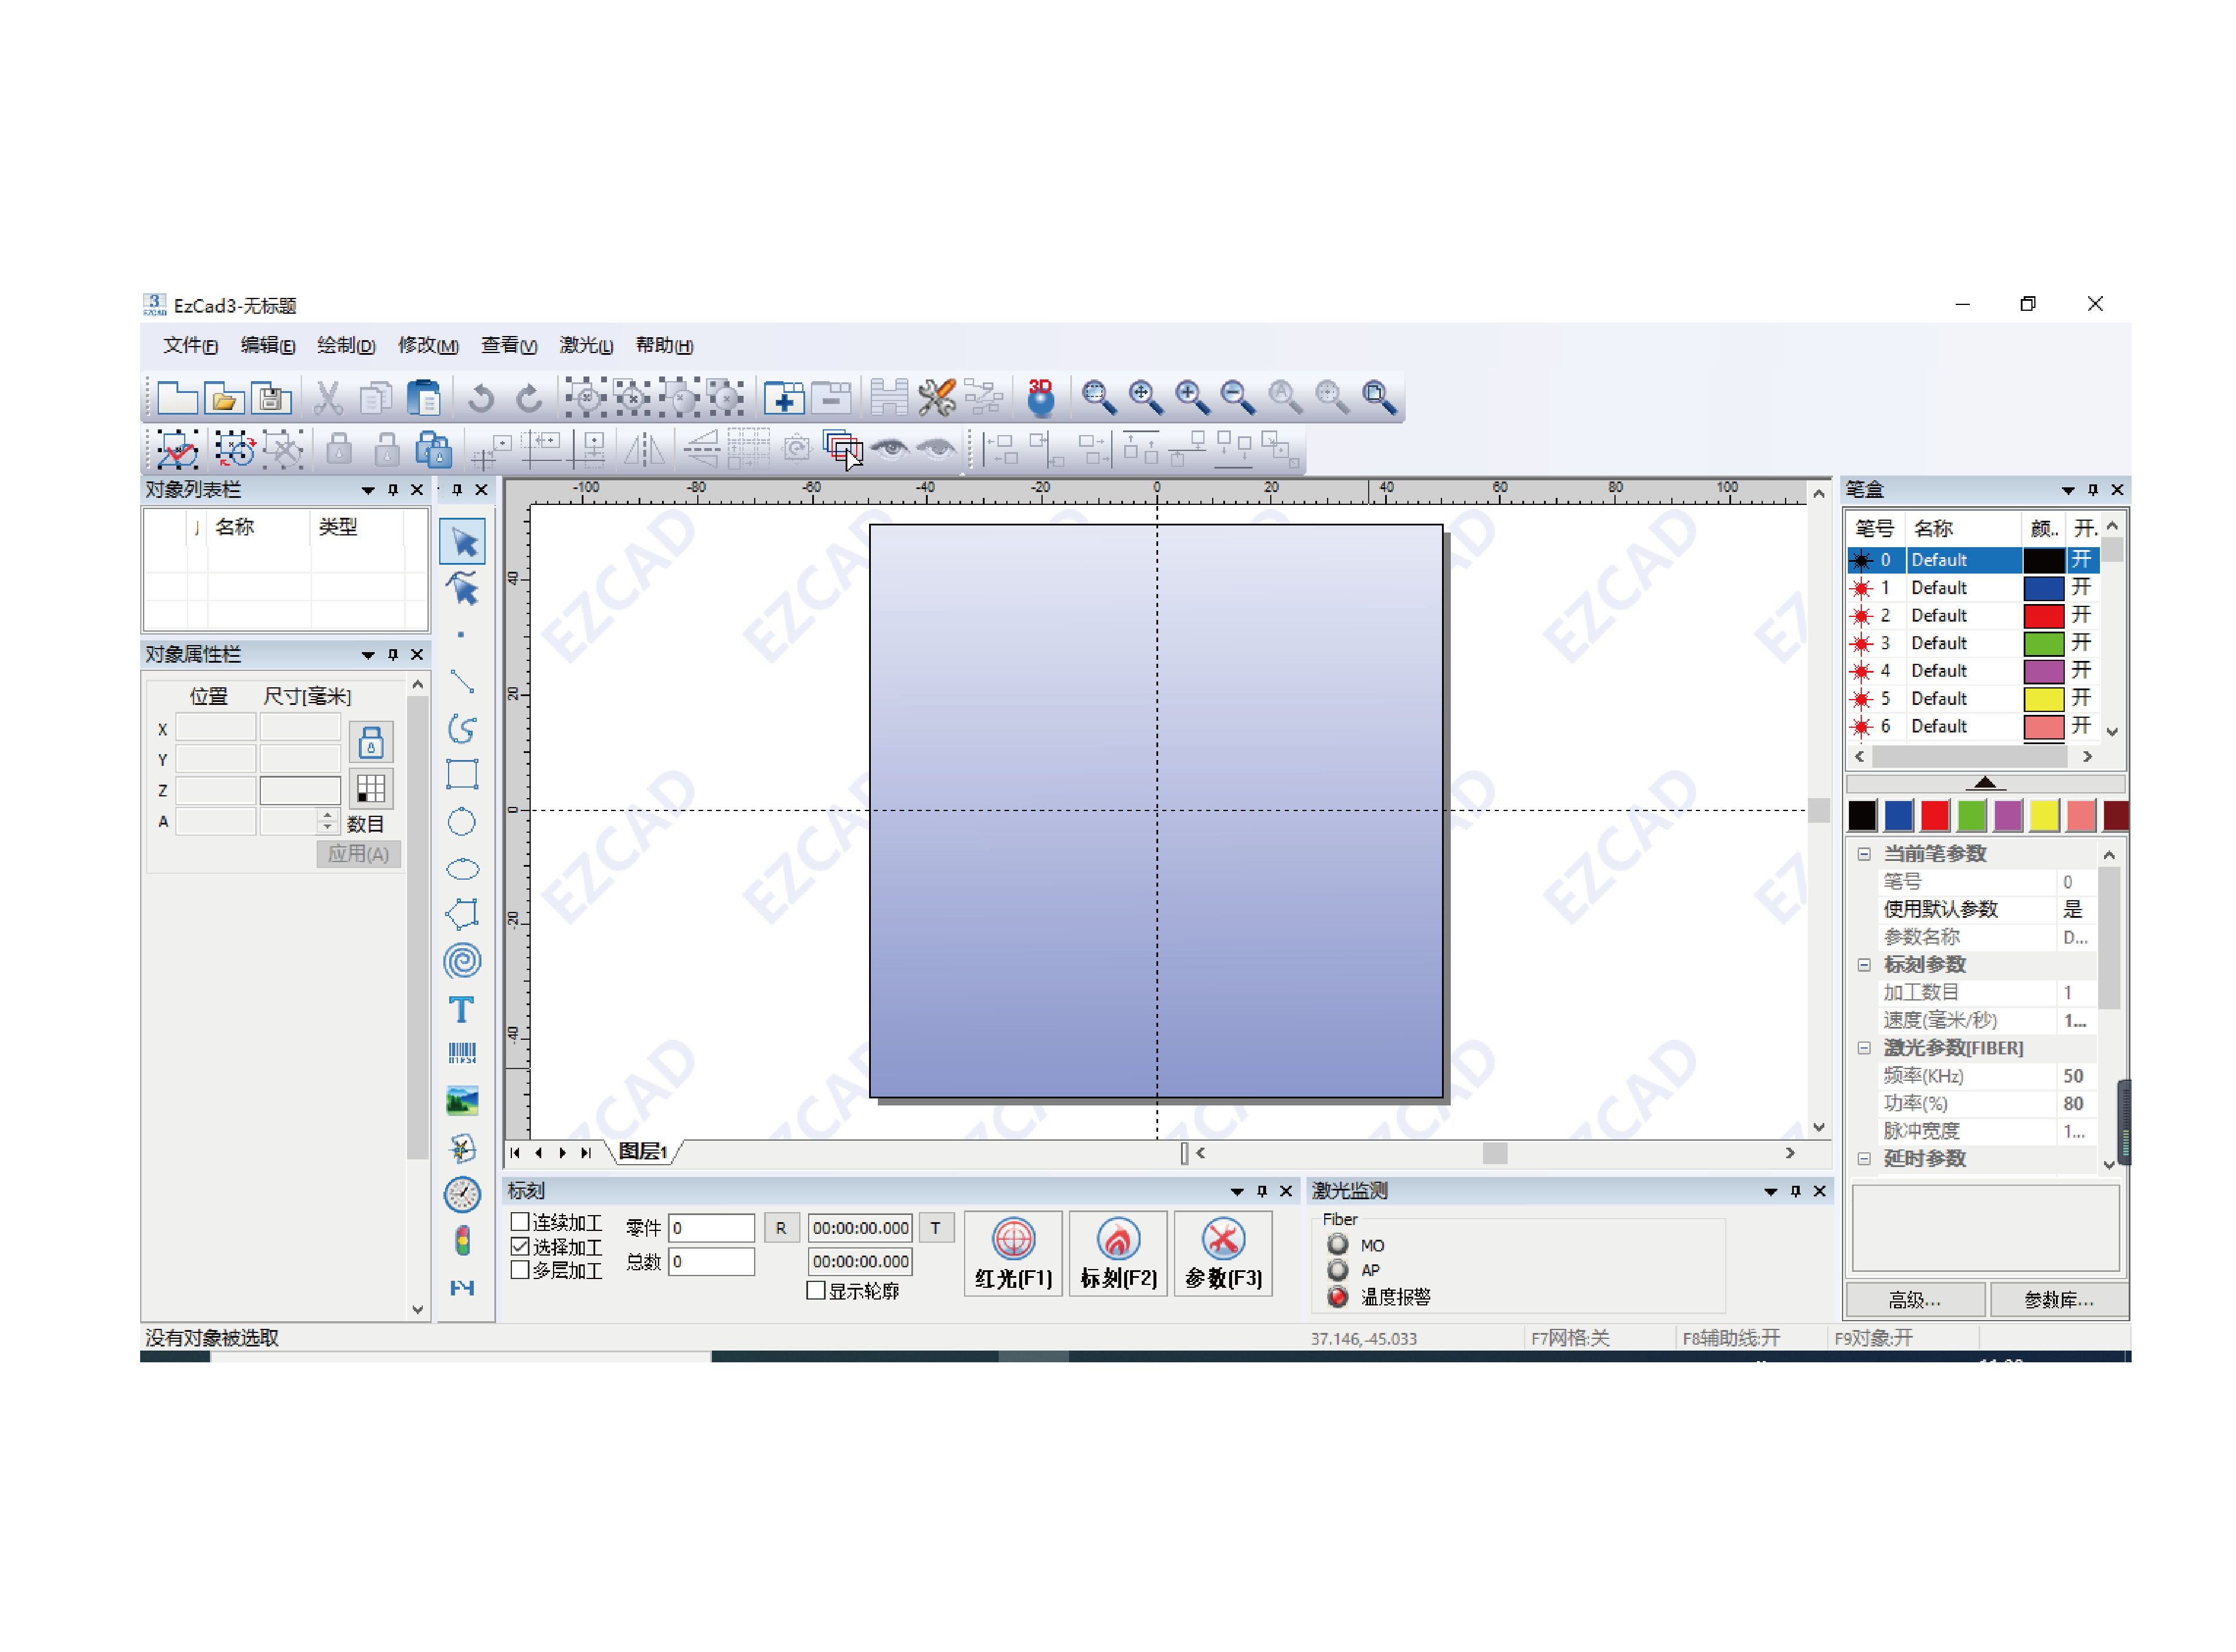The height and width of the screenshot is (1652, 2236).
Task: Insert a bitmap image with picture tool
Action: 461,1101
